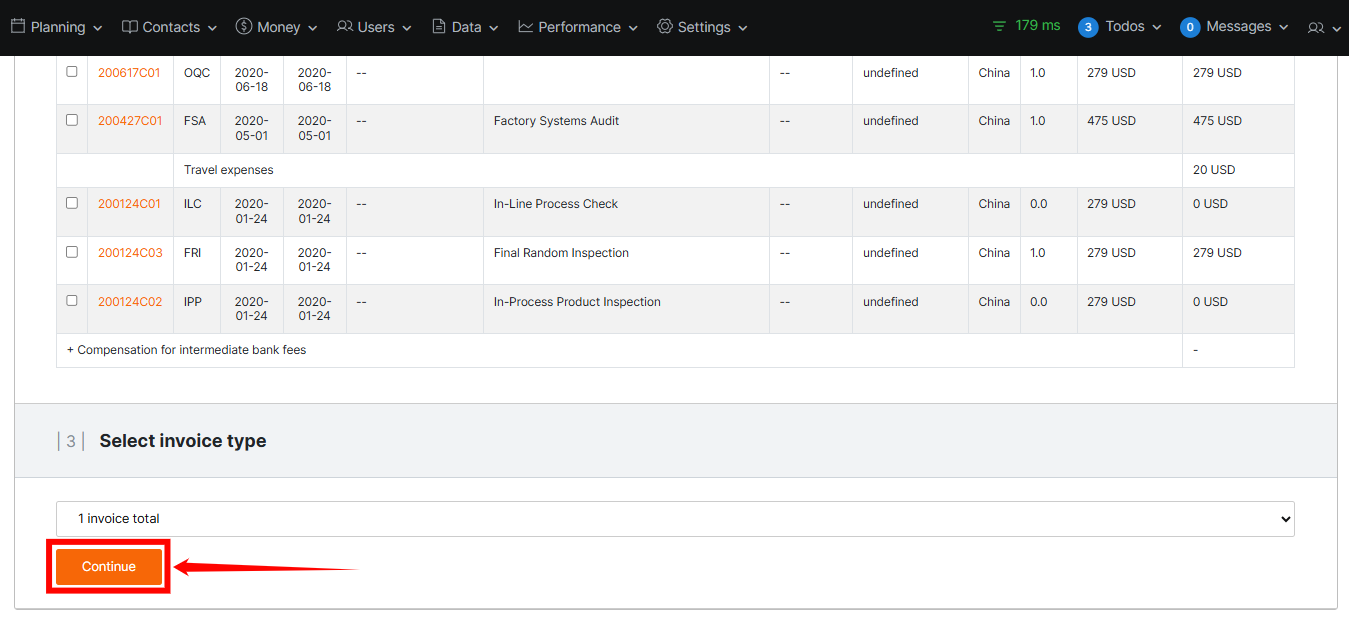Open the Planning calendar icon
Screen dimensions: 1349x631
(17, 26)
